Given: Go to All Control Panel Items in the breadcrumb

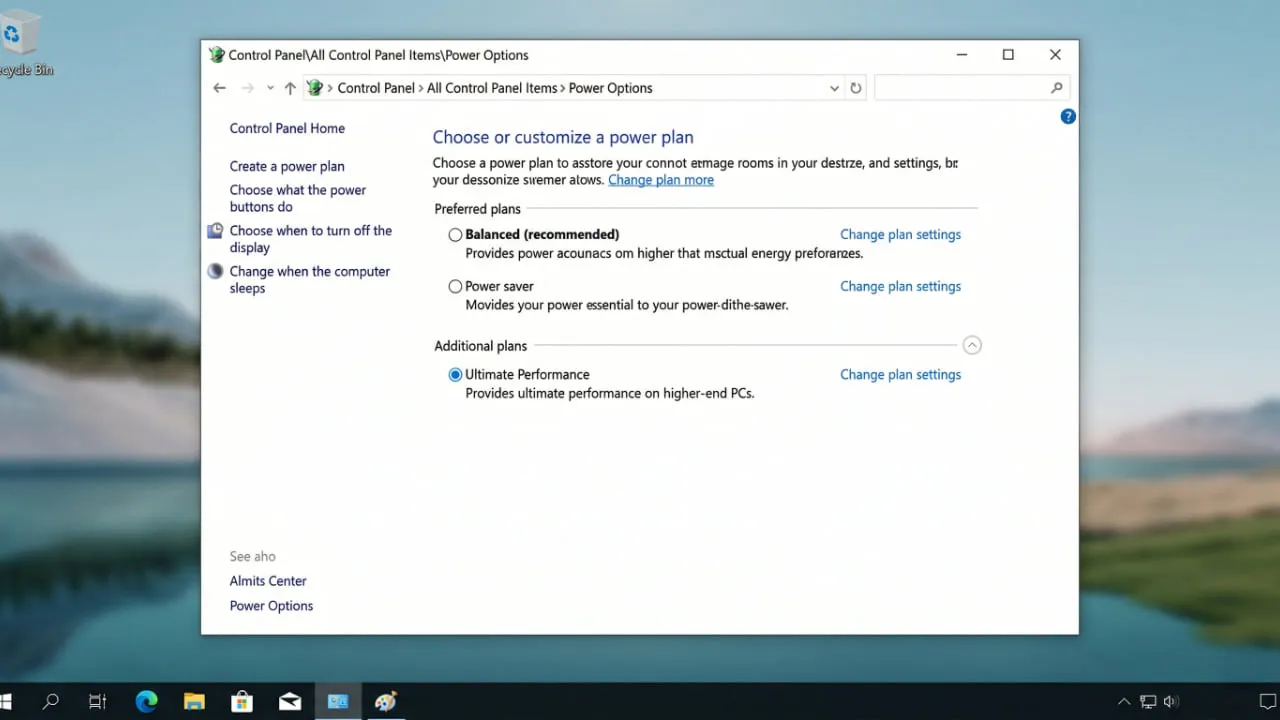Looking at the screenshot, I should [491, 88].
